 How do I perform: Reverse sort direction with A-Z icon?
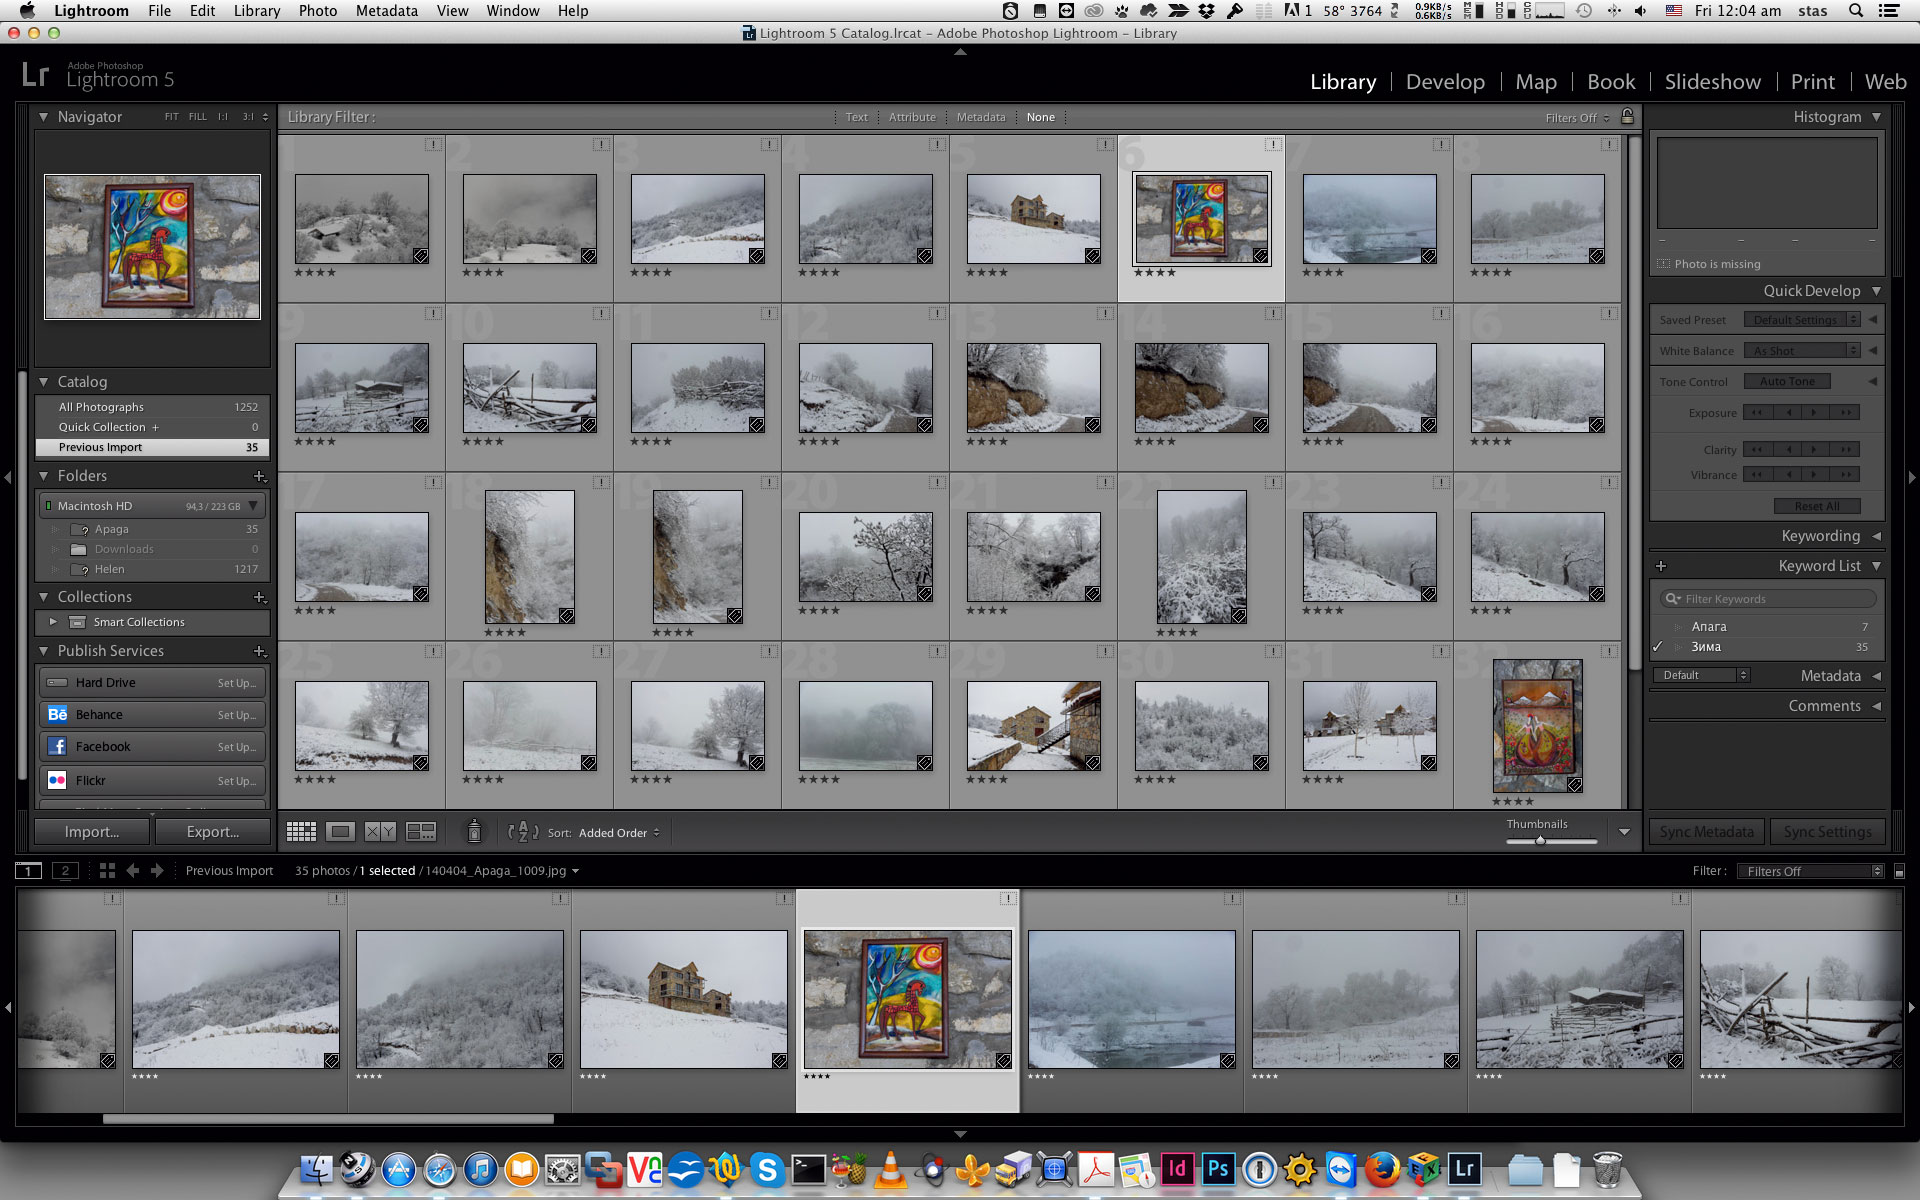click(522, 832)
